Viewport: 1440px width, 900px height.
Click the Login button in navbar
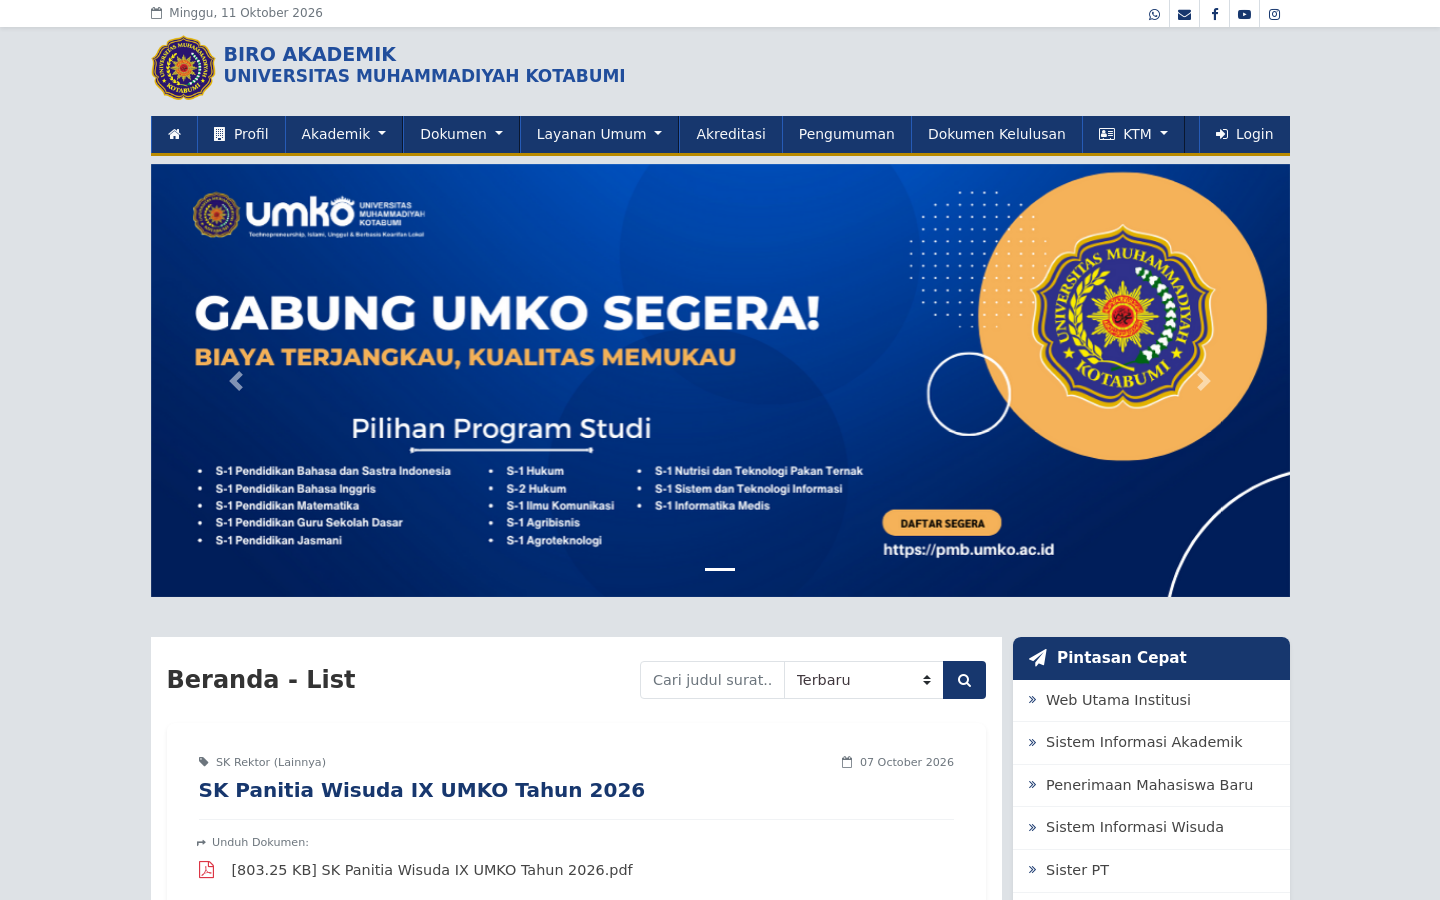tap(1244, 134)
